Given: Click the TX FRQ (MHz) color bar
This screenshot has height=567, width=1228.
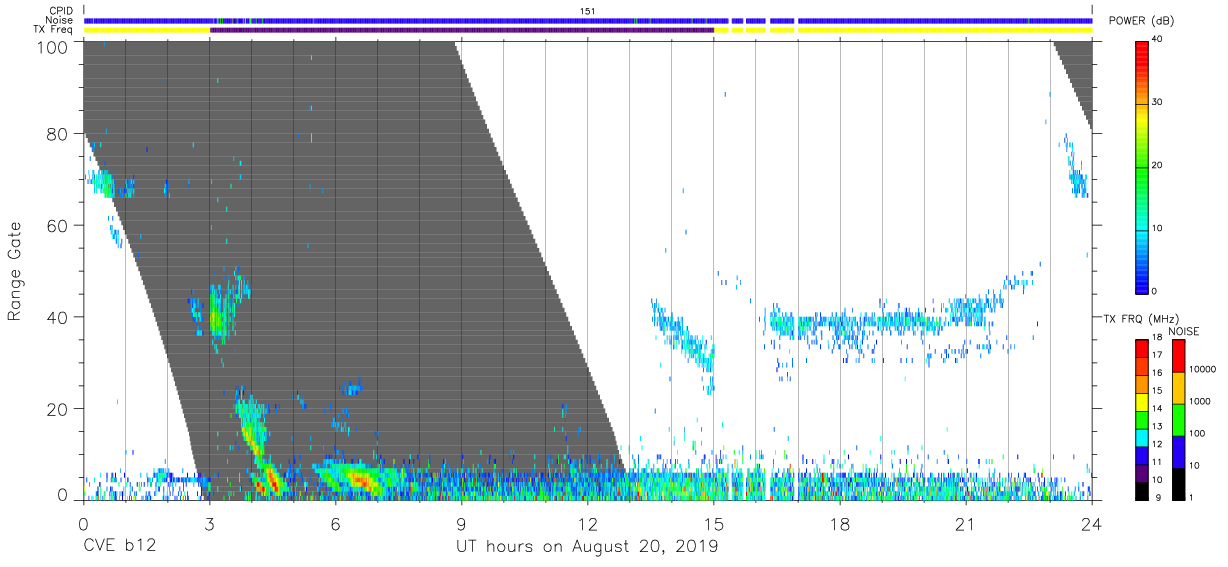Looking at the screenshot, I should point(1141,420).
